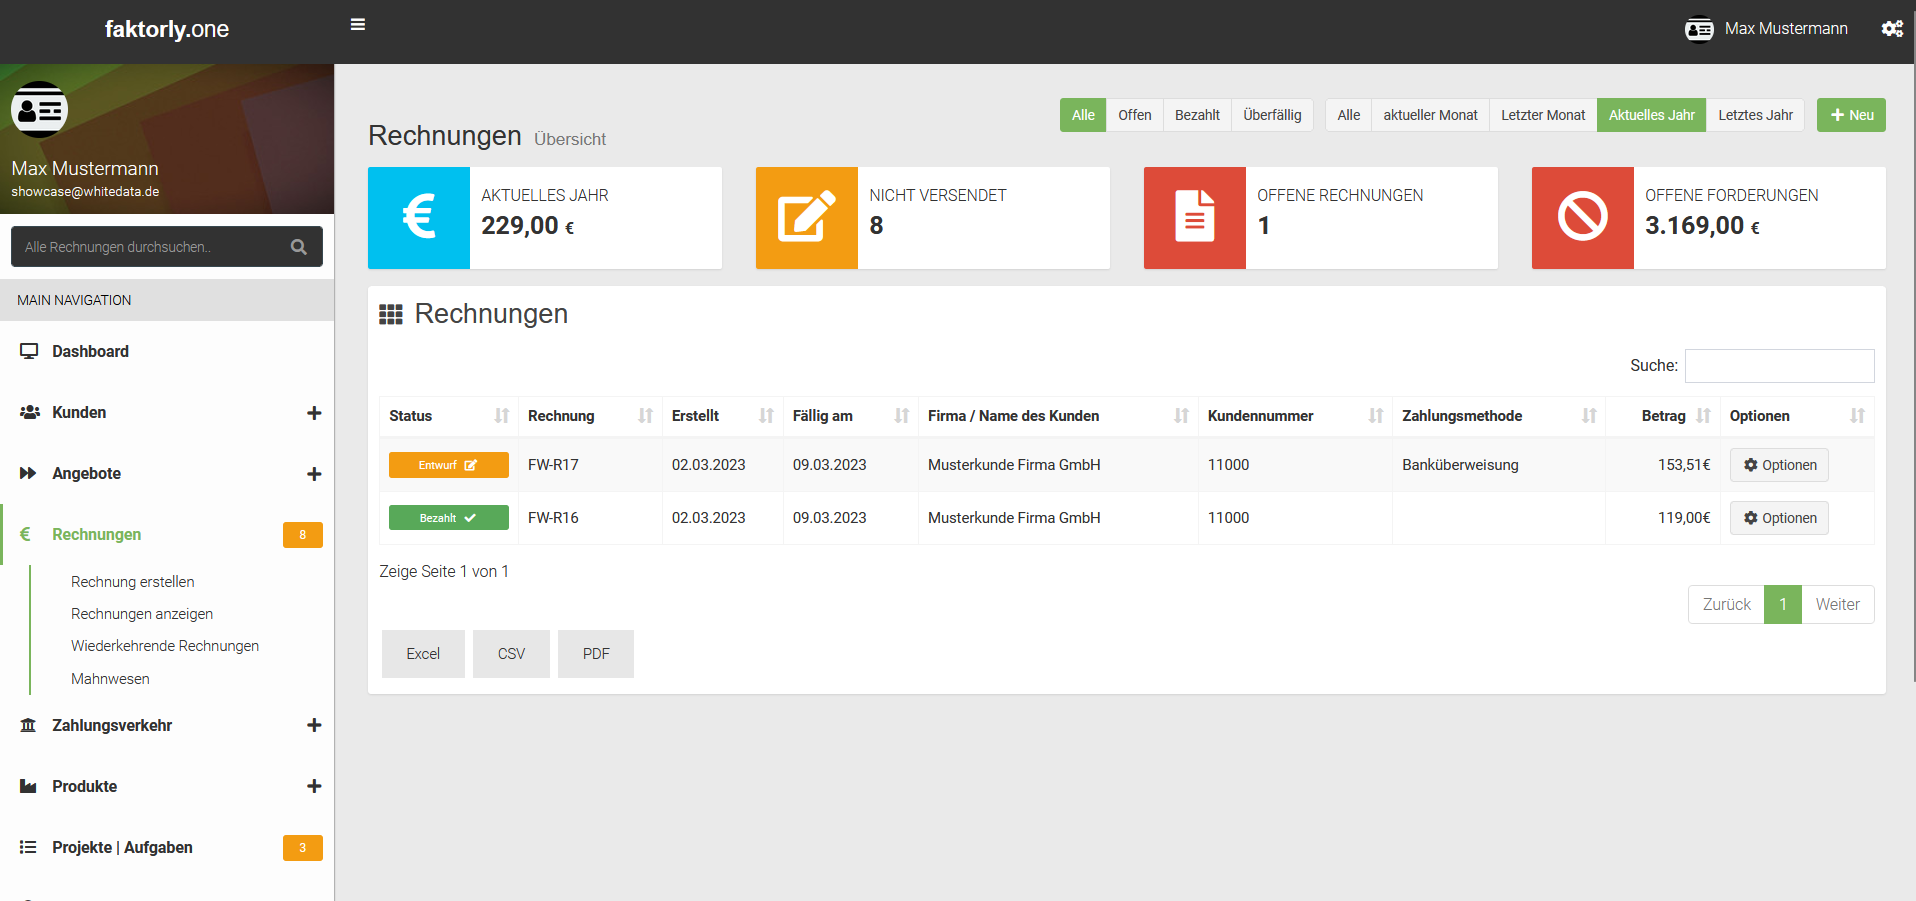Sort table by Rechnung column arrows
Image resolution: width=1916 pixels, height=901 pixels.
pos(646,416)
